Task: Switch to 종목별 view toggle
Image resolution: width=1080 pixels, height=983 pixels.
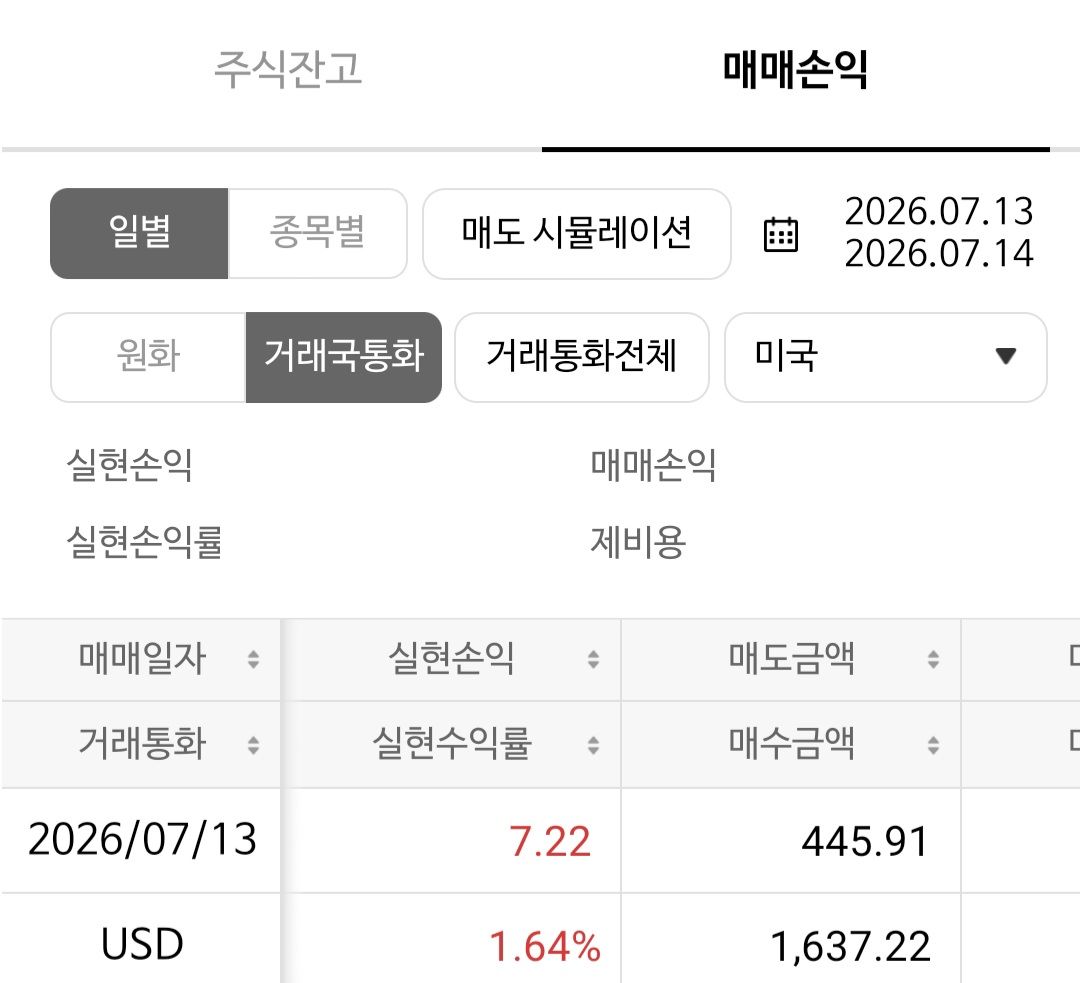Action: [318, 234]
